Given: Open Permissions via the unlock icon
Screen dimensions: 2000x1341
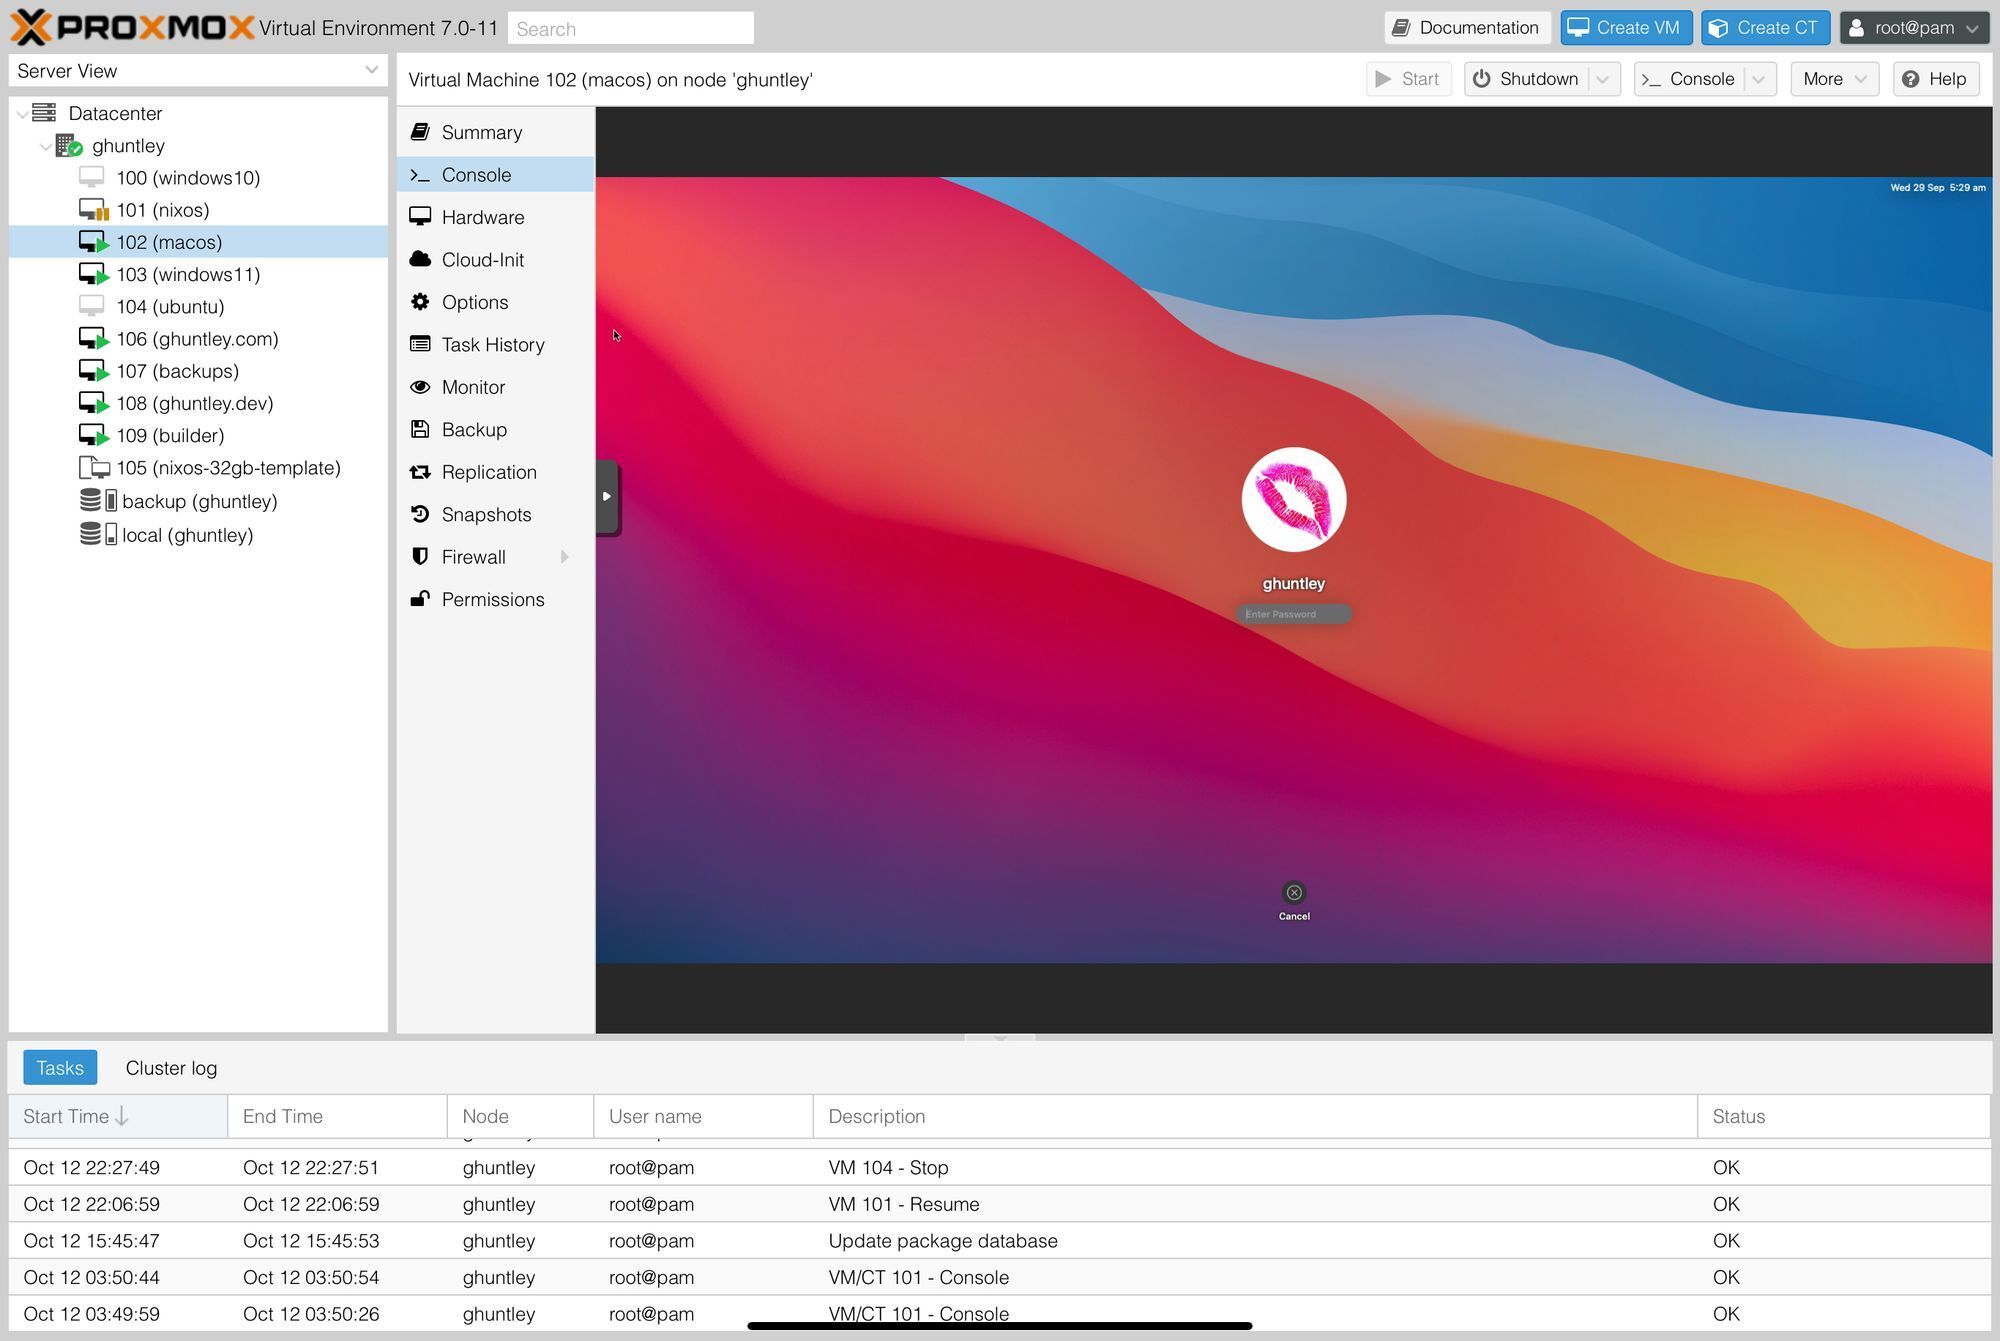Looking at the screenshot, I should 420,599.
